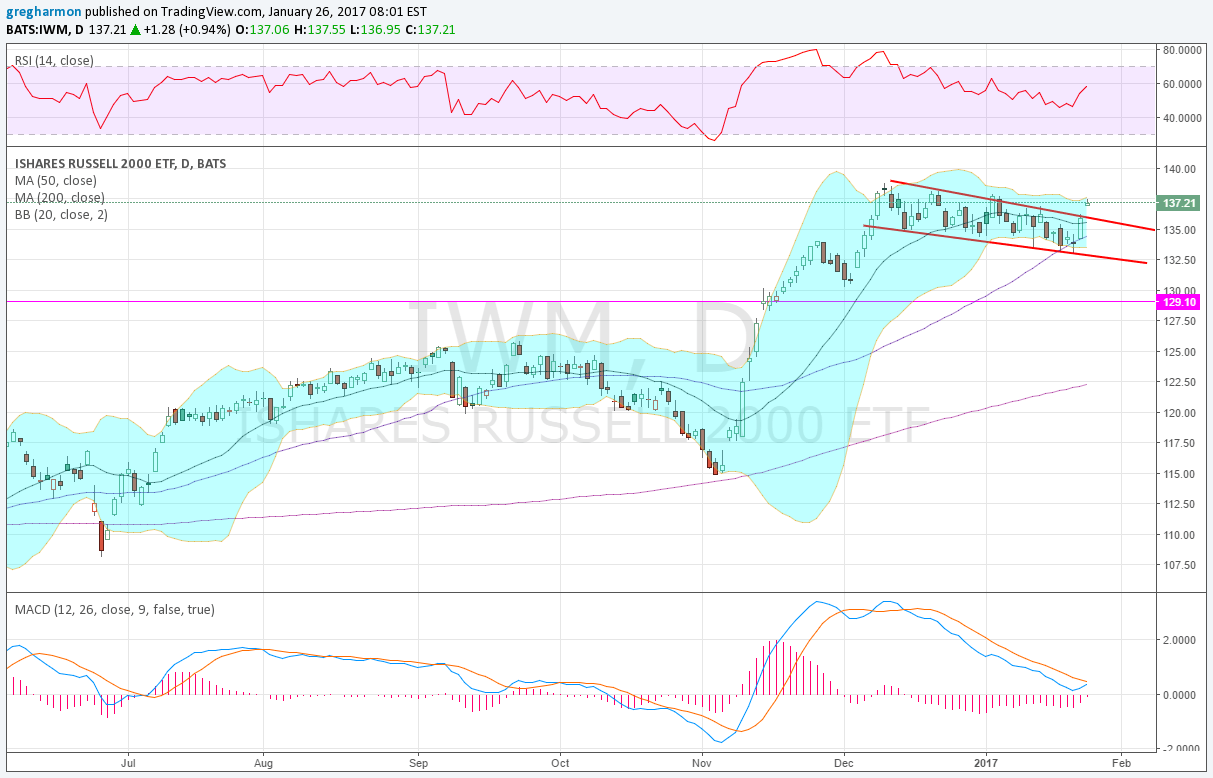
Task: Click the L:136.95 low value in header
Action: 377,28
